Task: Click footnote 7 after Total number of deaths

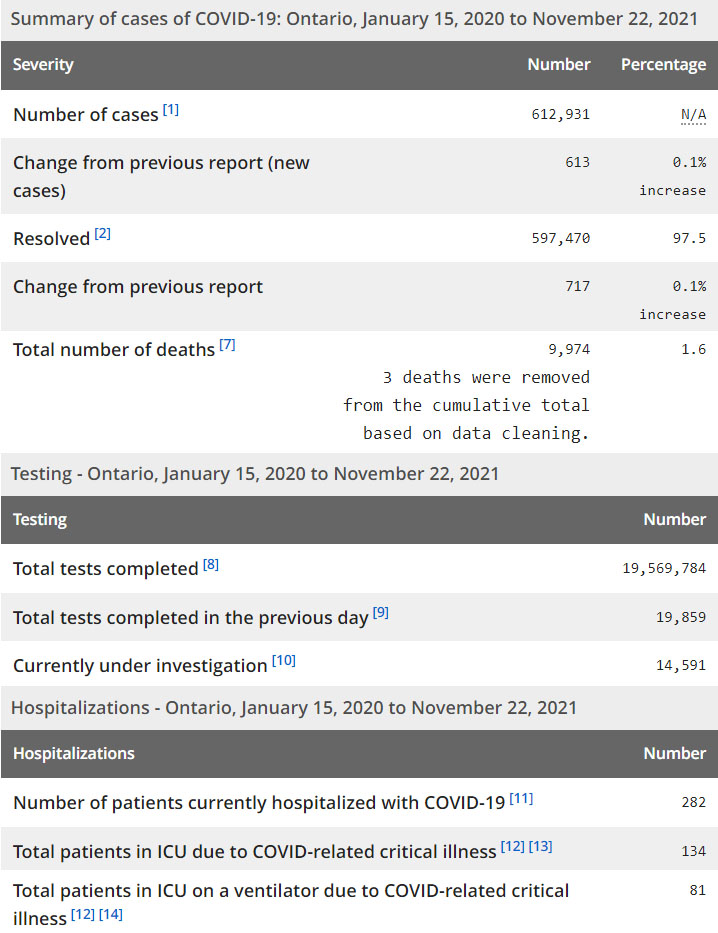Action: click(227, 344)
